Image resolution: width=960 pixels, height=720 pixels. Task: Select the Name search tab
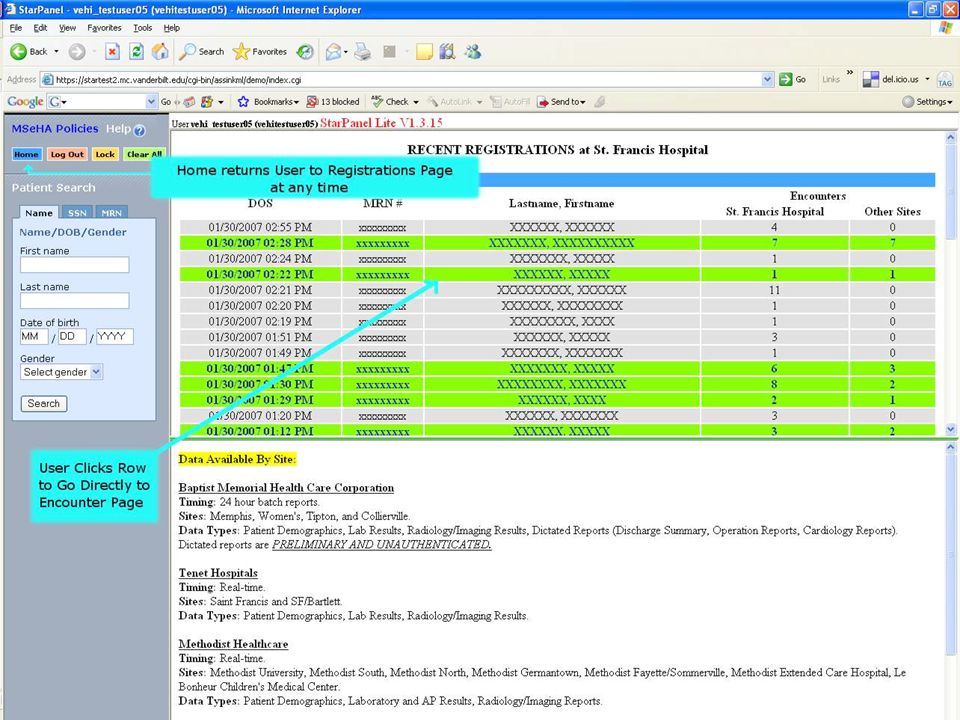click(39, 212)
